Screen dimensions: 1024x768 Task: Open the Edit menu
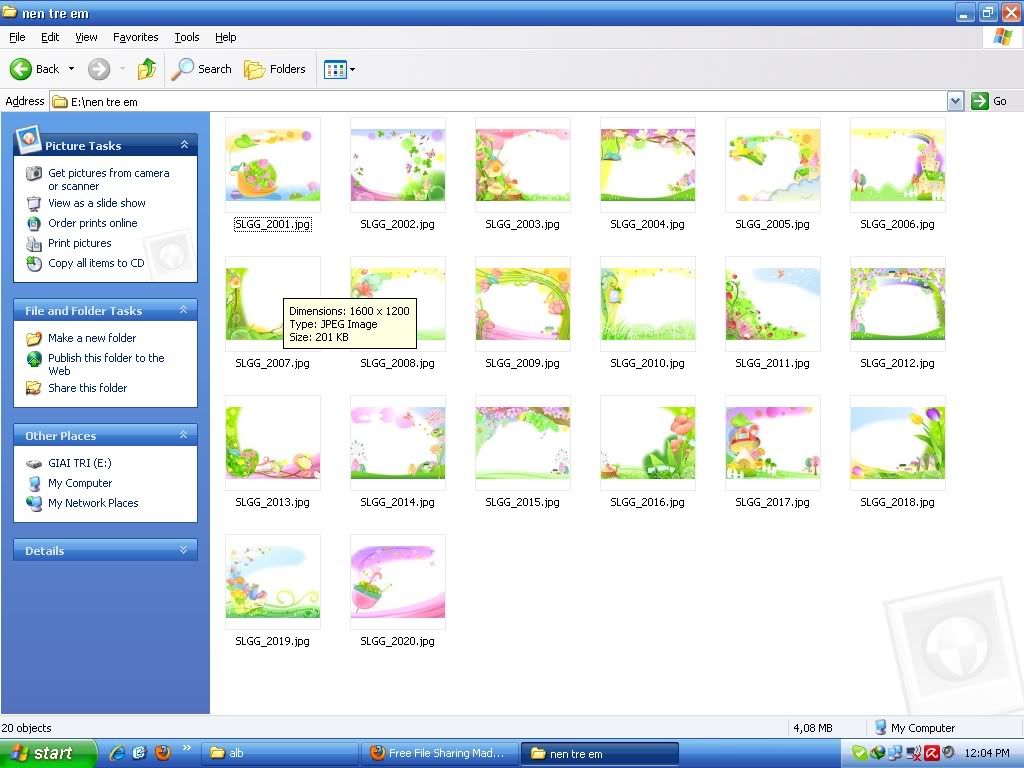coord(50,37)
